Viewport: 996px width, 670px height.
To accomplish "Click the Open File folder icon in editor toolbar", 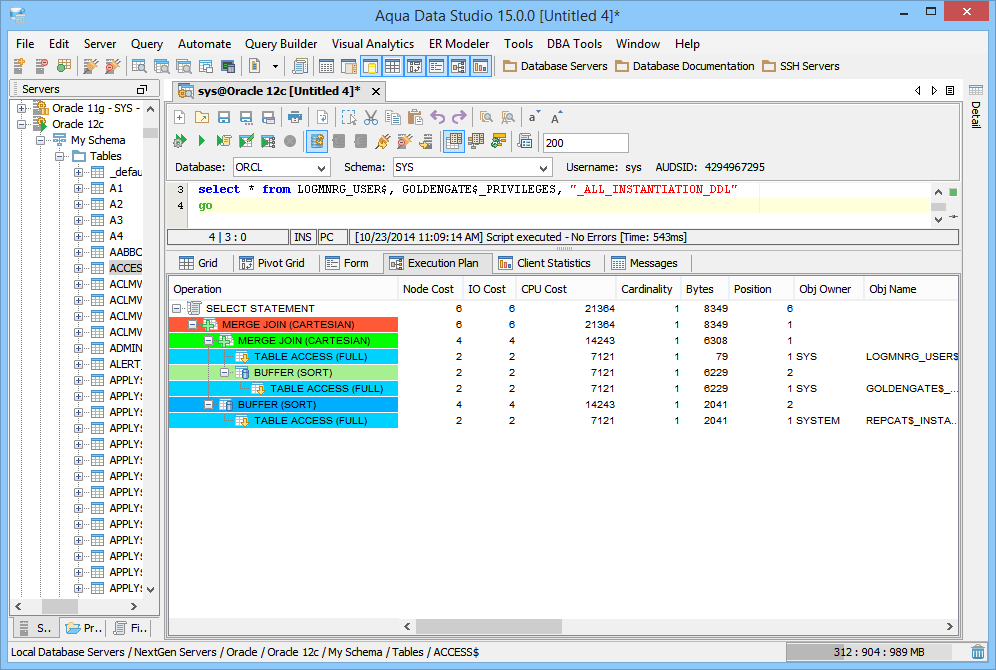I will (202, 117).
